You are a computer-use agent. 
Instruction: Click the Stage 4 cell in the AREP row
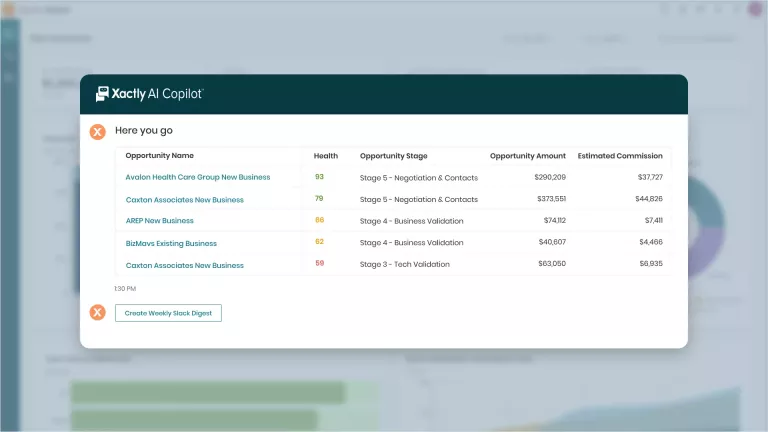click(411, 221)
